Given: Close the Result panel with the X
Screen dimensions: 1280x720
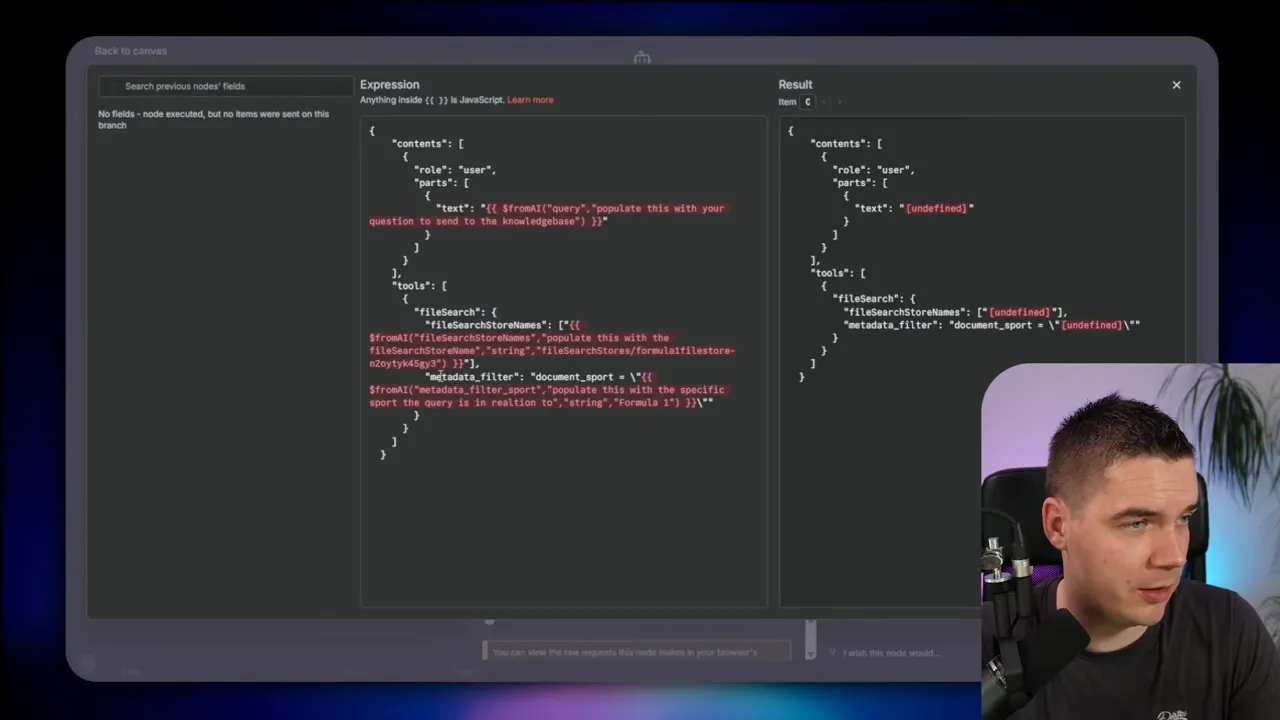Looking at the screenshot, I should pyautogui.click(x=1176, y=85).
